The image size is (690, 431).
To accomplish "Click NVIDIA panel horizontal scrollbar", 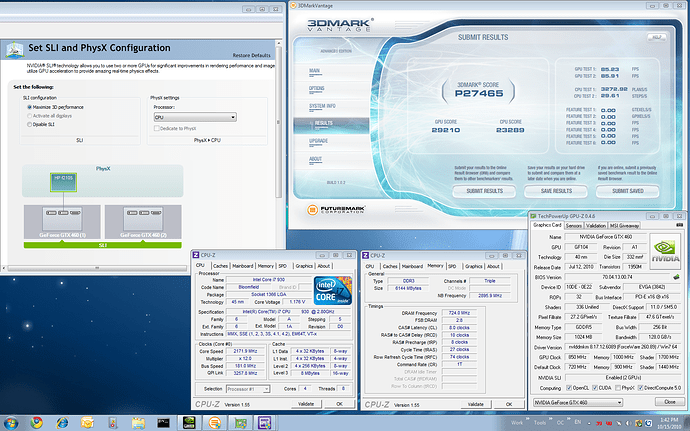I will pyautogui.click(x=97, y=268).
